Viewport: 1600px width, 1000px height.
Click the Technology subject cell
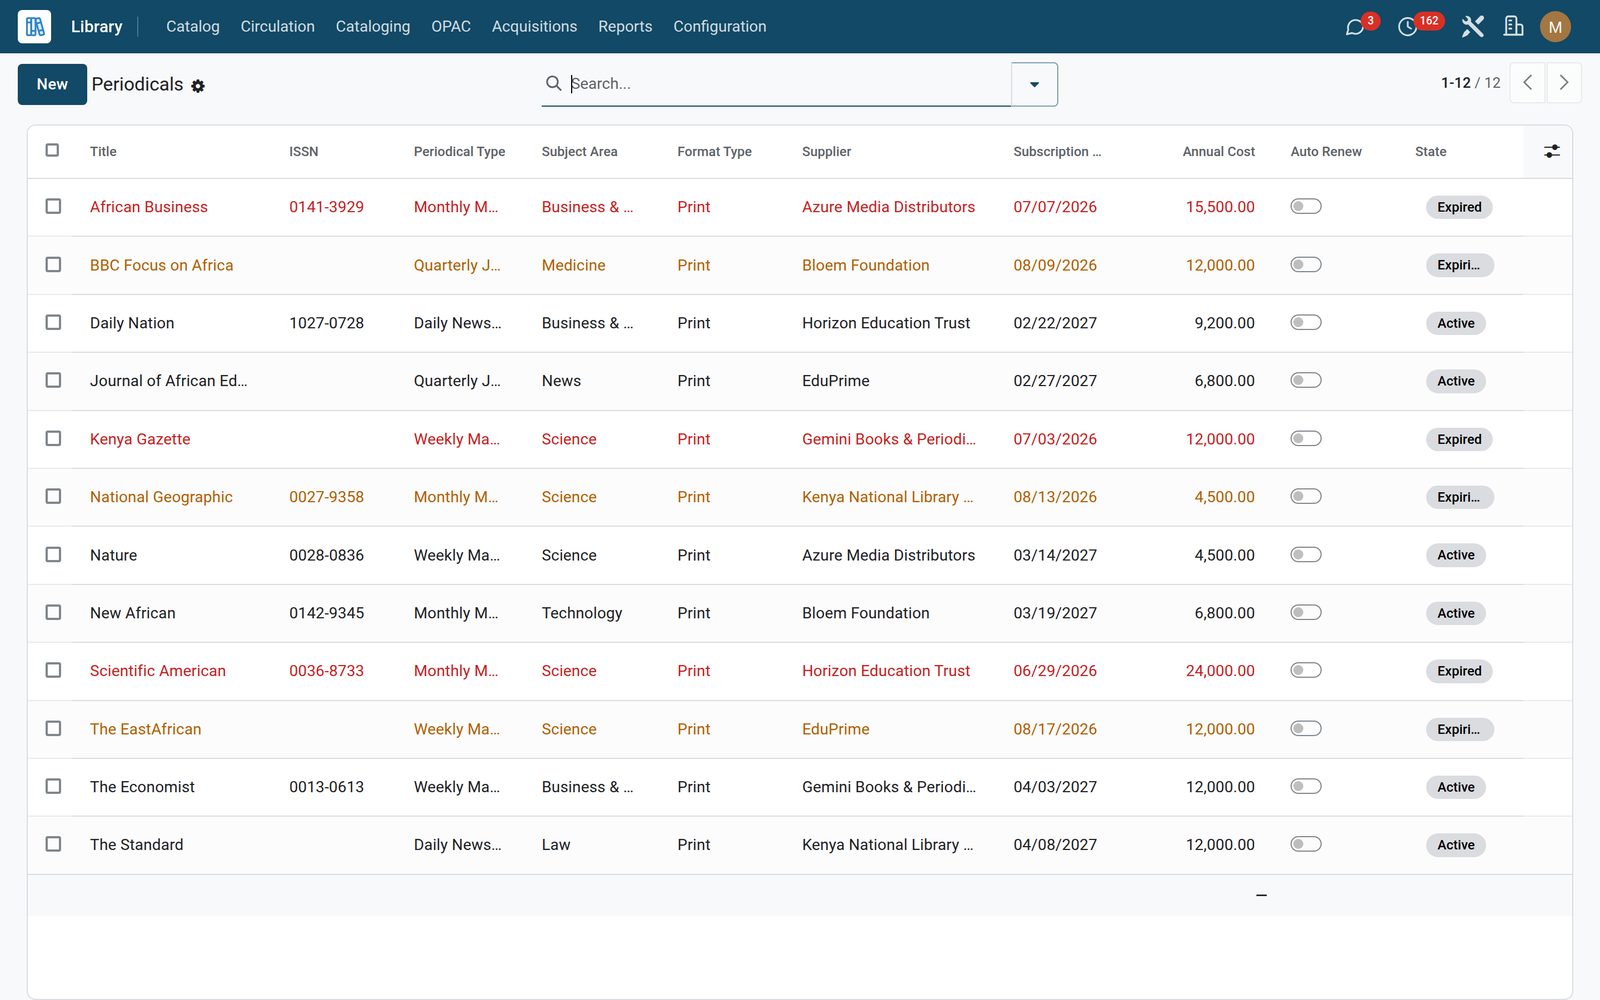pos(581,613)
